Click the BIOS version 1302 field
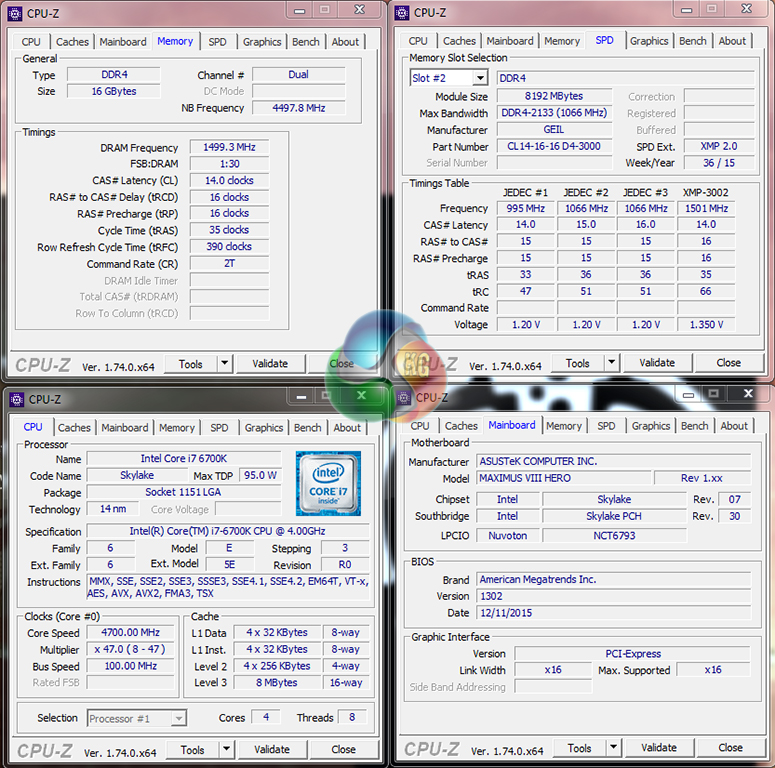This screenshot has width=775, height=768. 614,596
